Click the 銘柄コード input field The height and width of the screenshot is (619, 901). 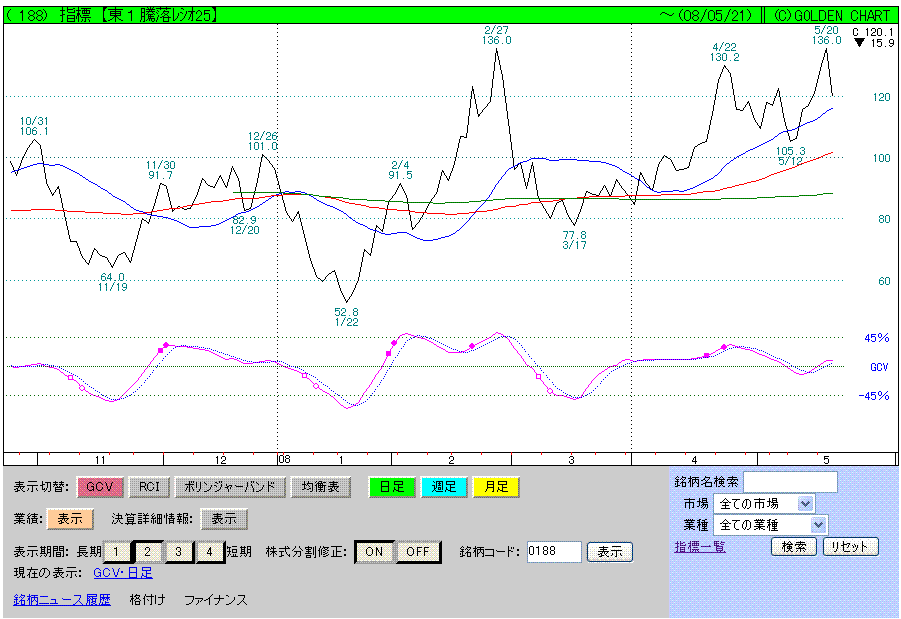pyautogui.click(x=553, y=551)
